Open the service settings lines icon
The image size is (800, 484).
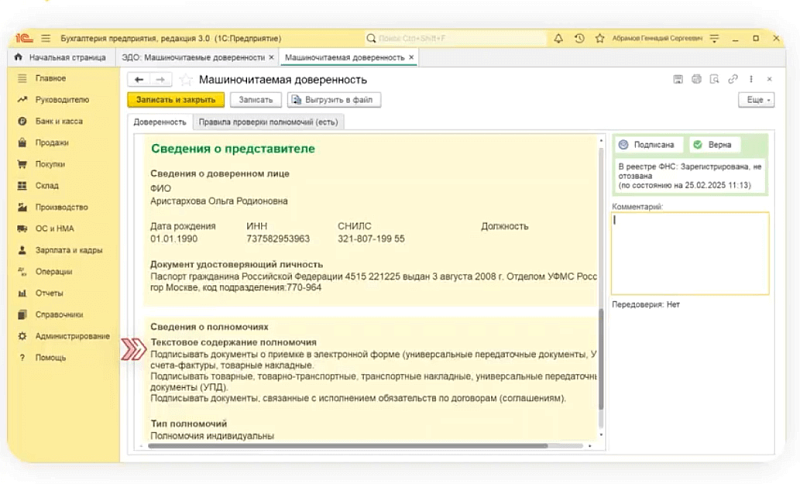(x=714, y=38)
